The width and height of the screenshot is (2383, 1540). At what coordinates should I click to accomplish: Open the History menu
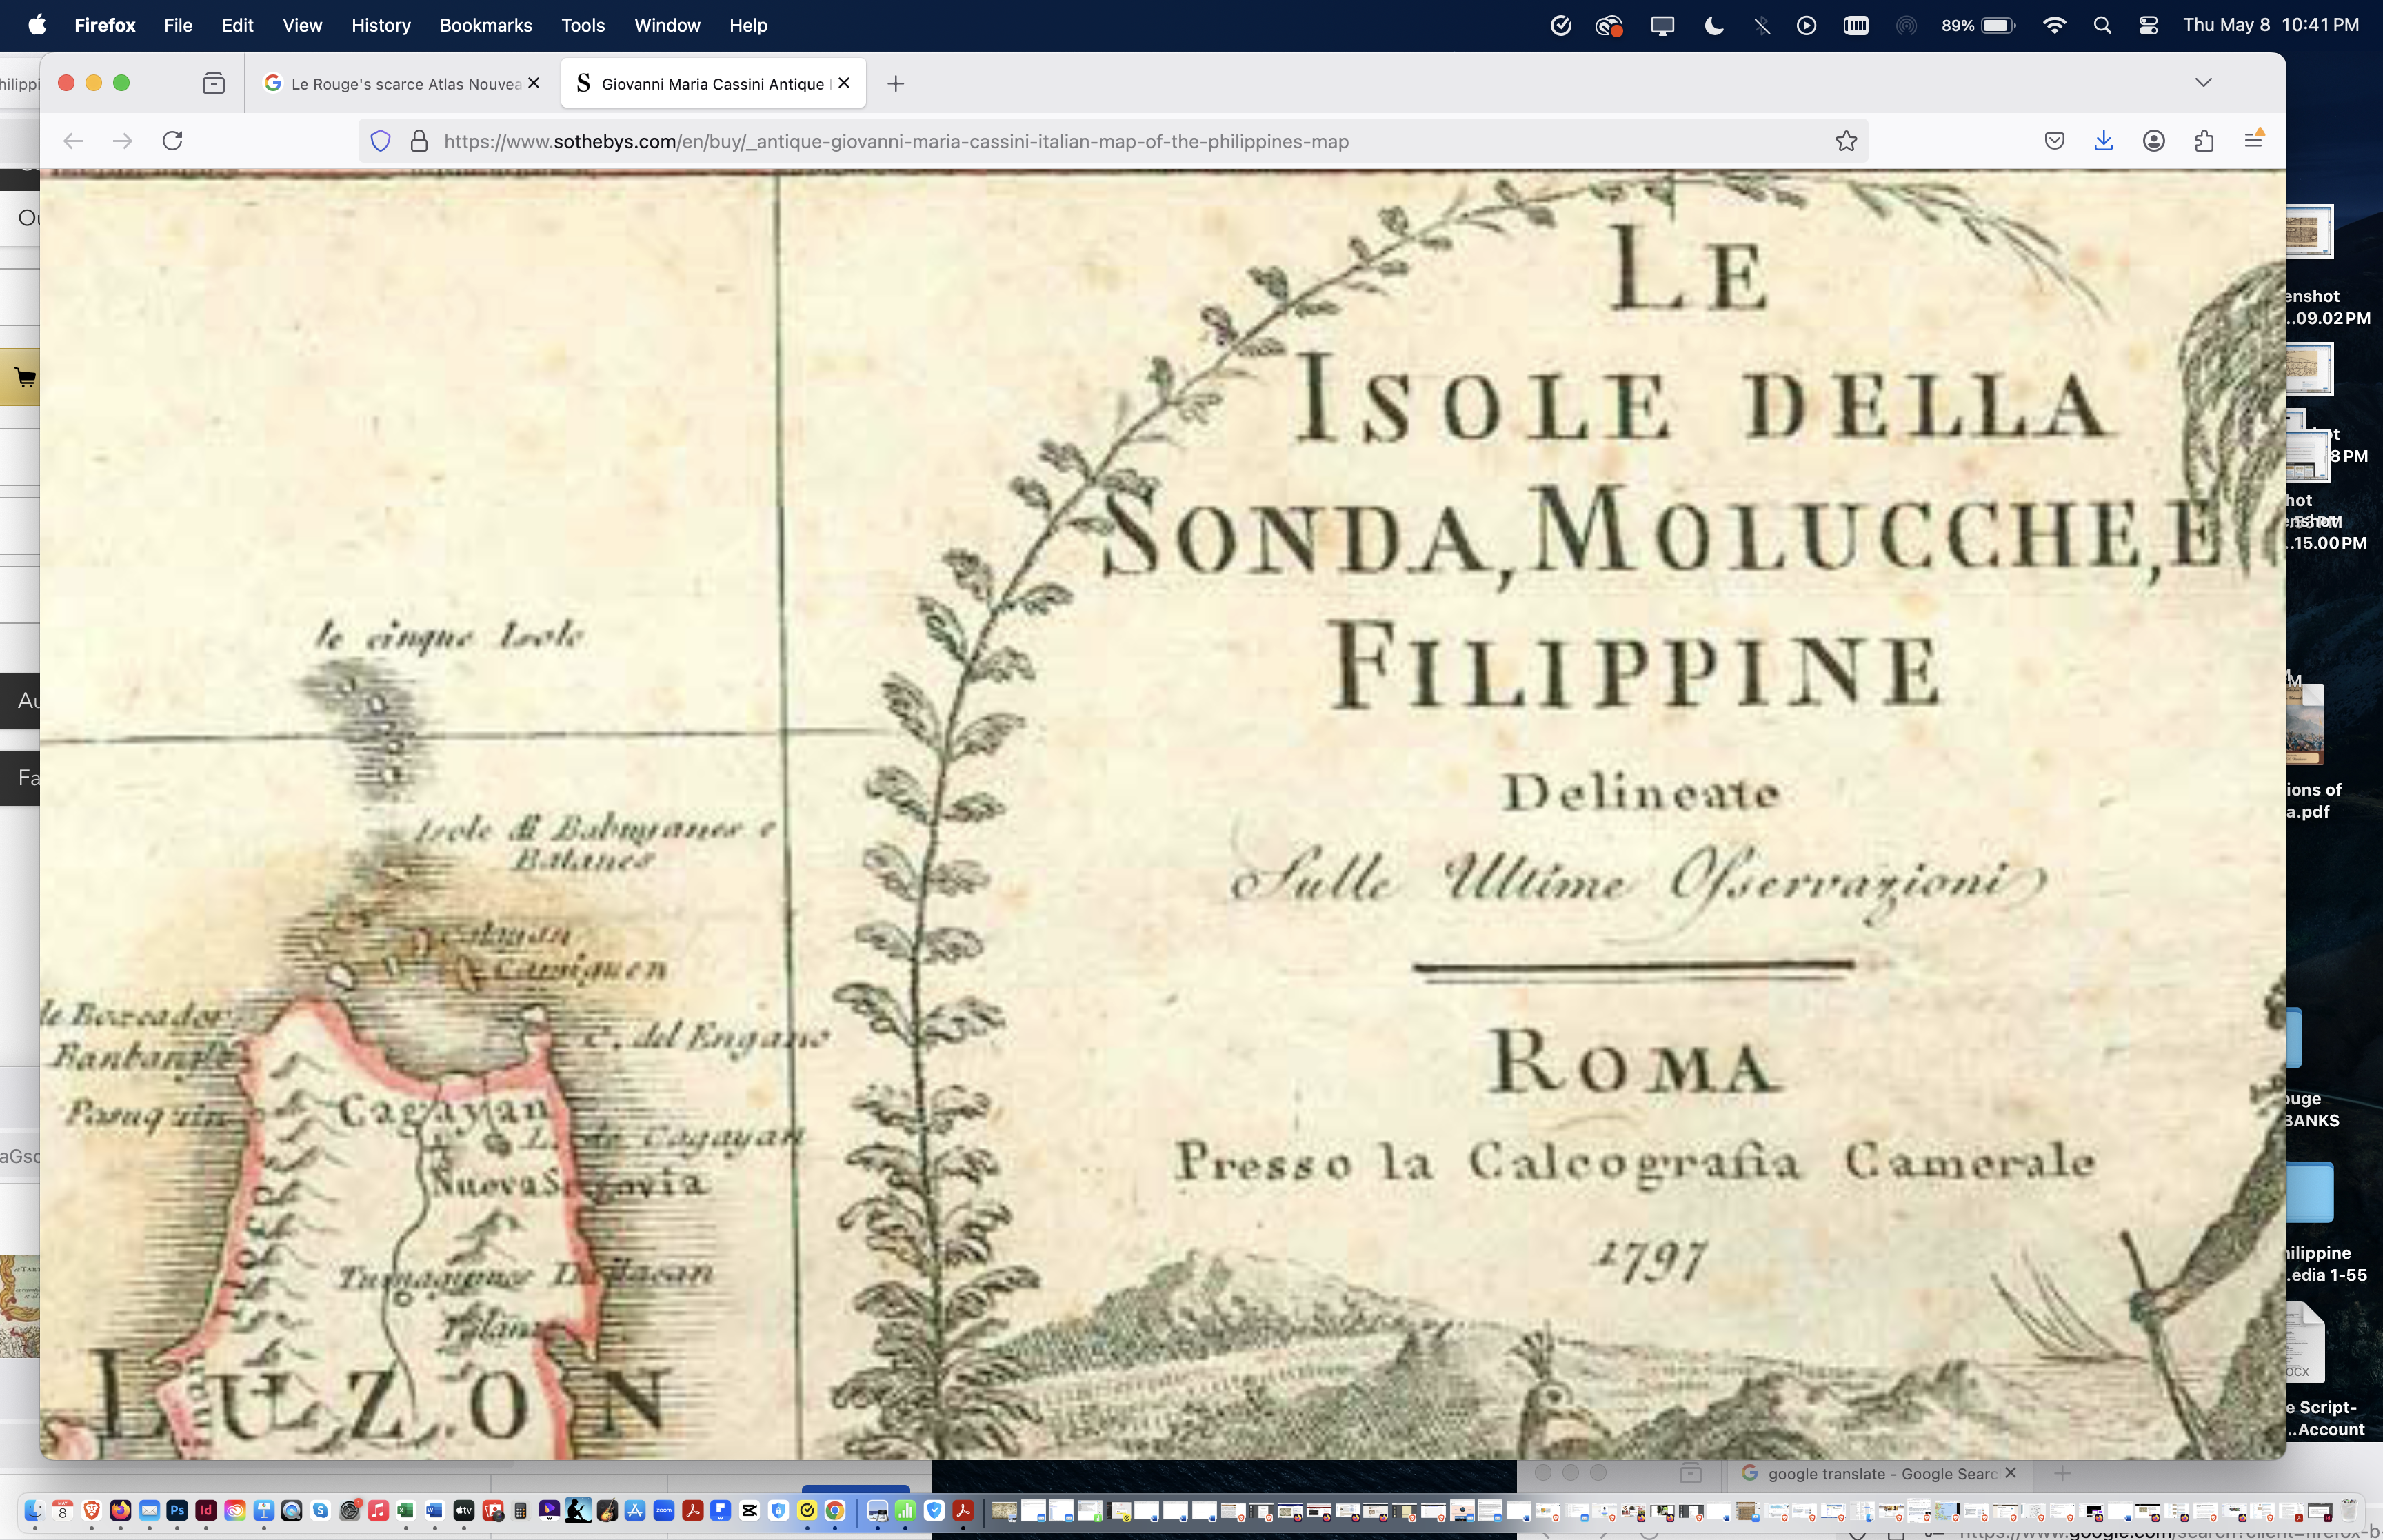click(381, 25)
